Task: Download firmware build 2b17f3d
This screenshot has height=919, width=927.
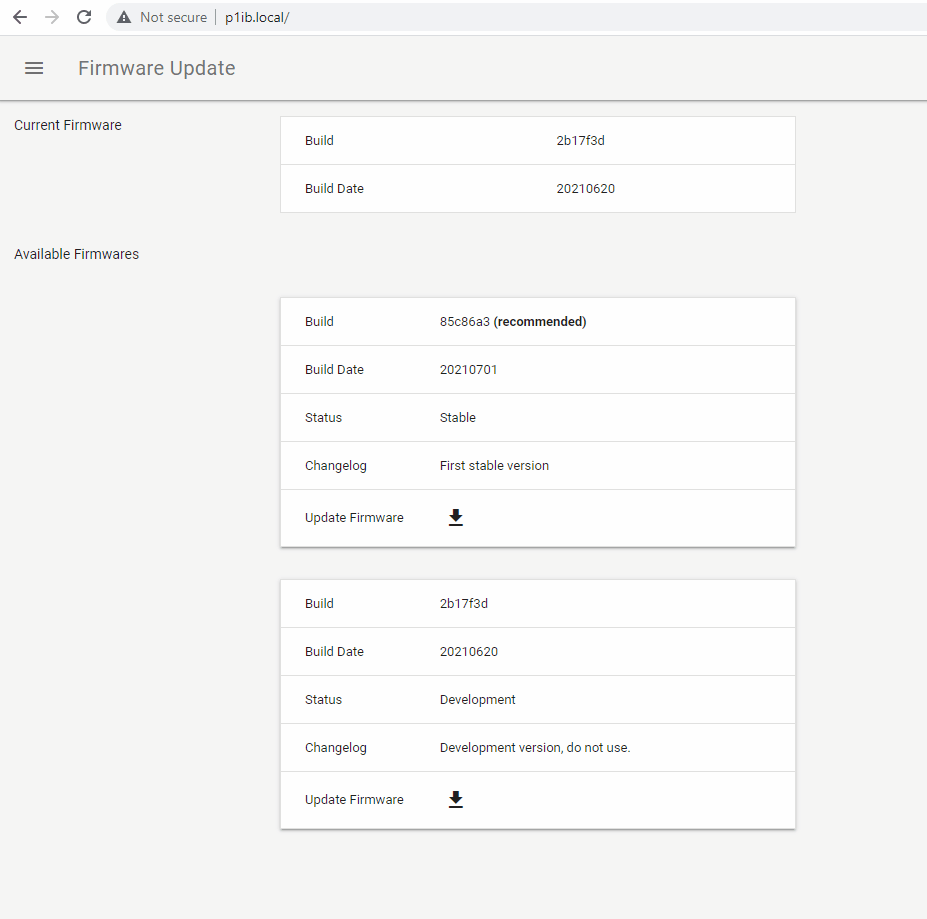Action: coord(455,800)
